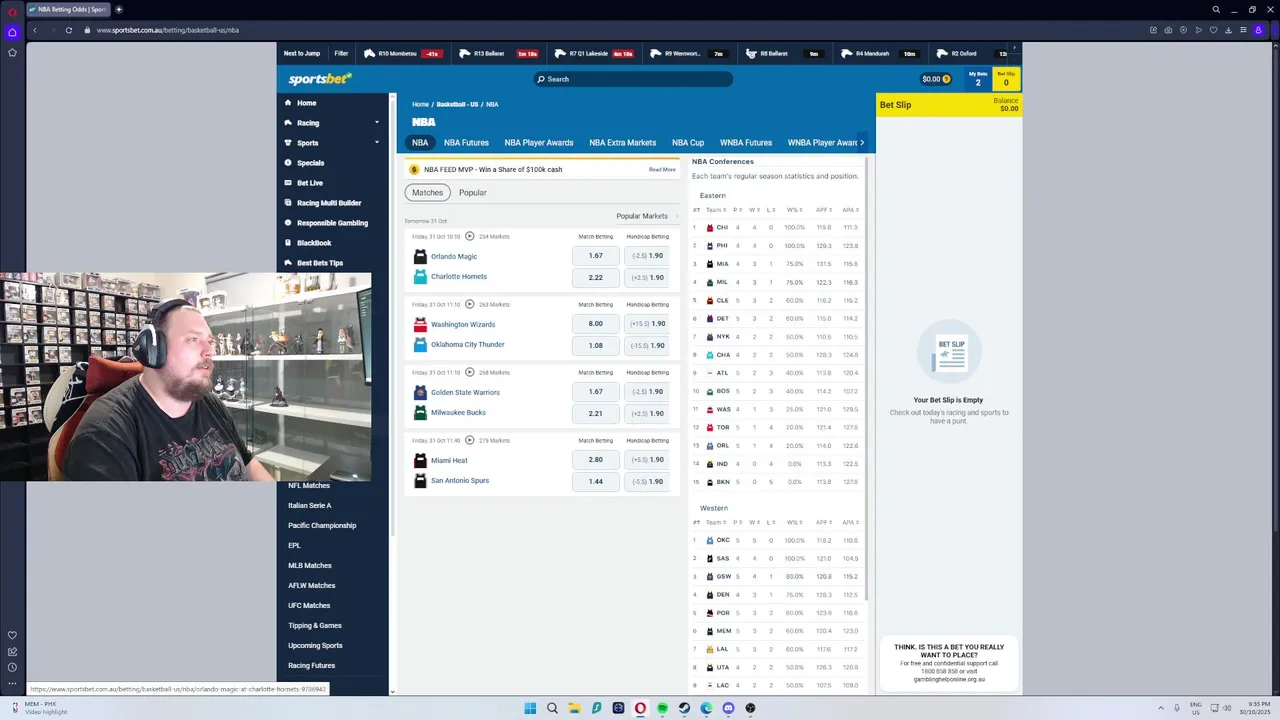Click the Sportsbet search field
The height and width of the screenshot is (720, 1280).
633,79
